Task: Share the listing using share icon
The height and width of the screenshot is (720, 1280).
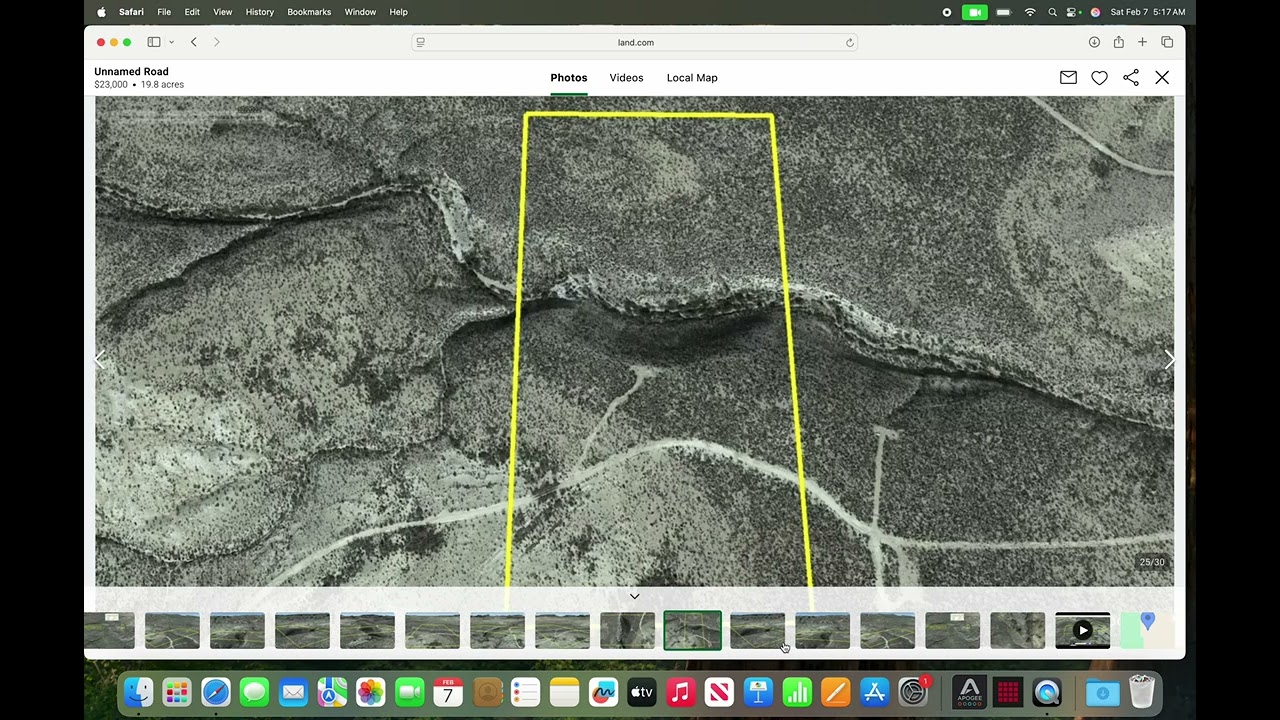Action: click(1131, 78)
